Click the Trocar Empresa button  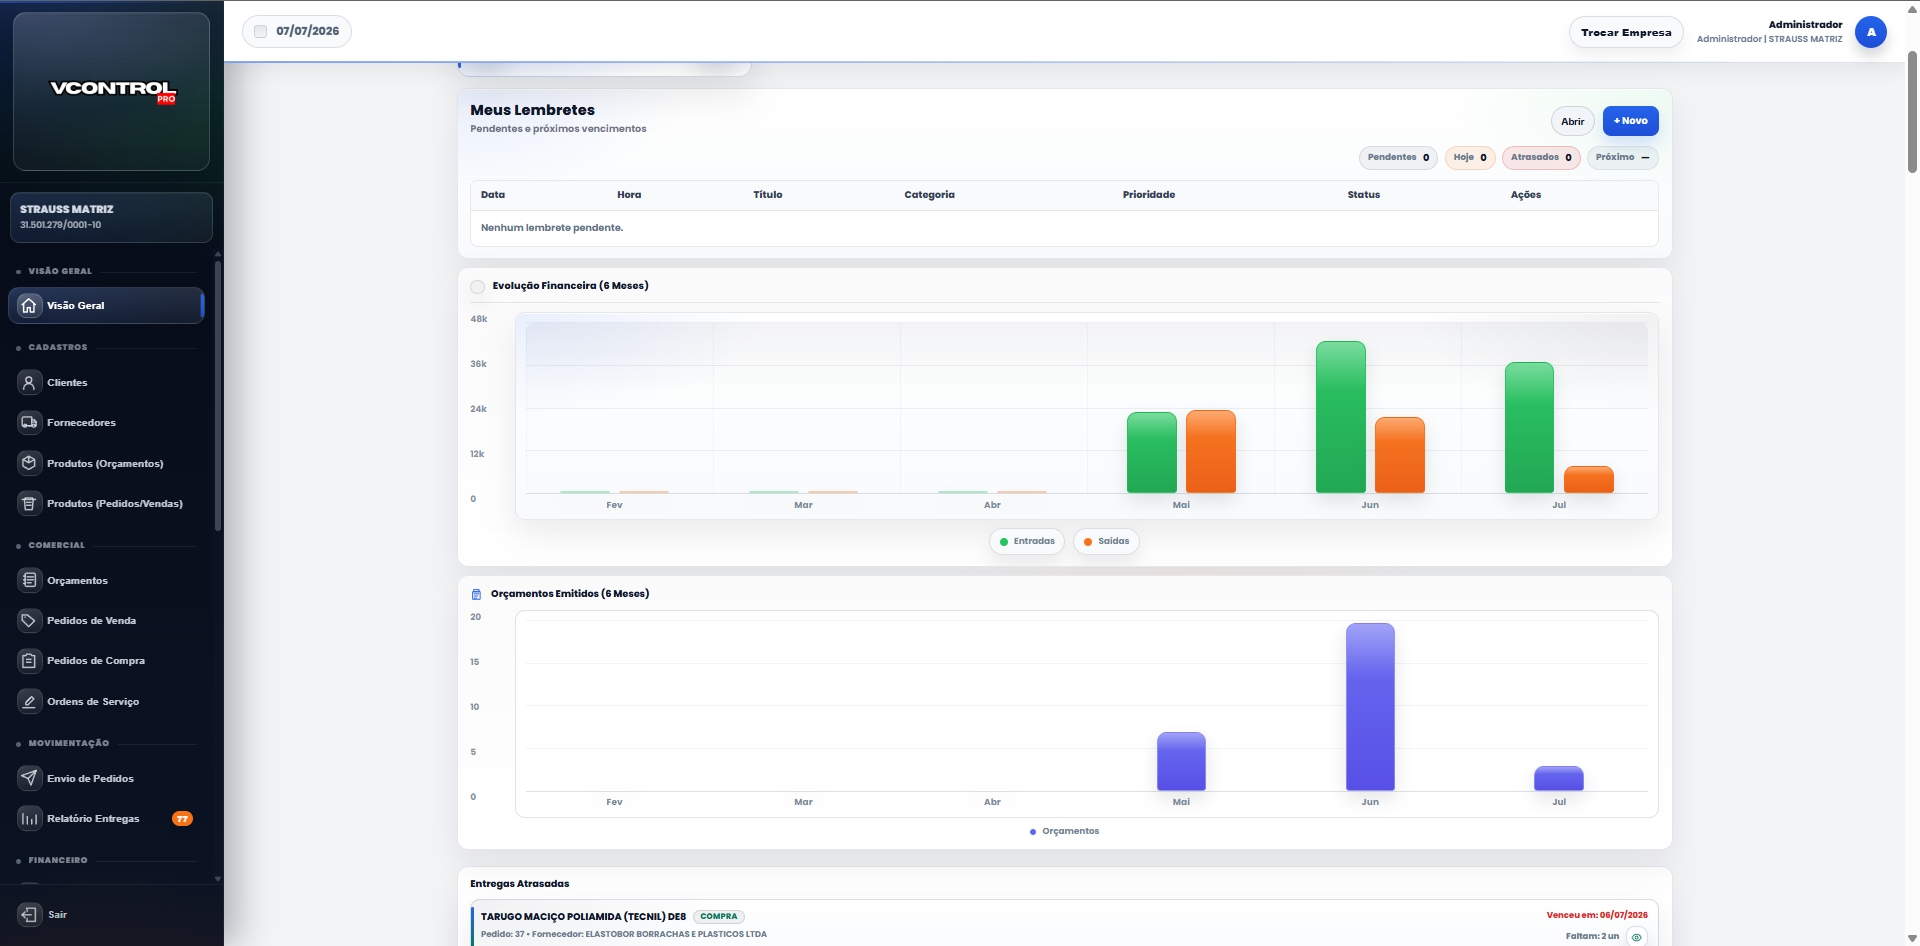1626,32
